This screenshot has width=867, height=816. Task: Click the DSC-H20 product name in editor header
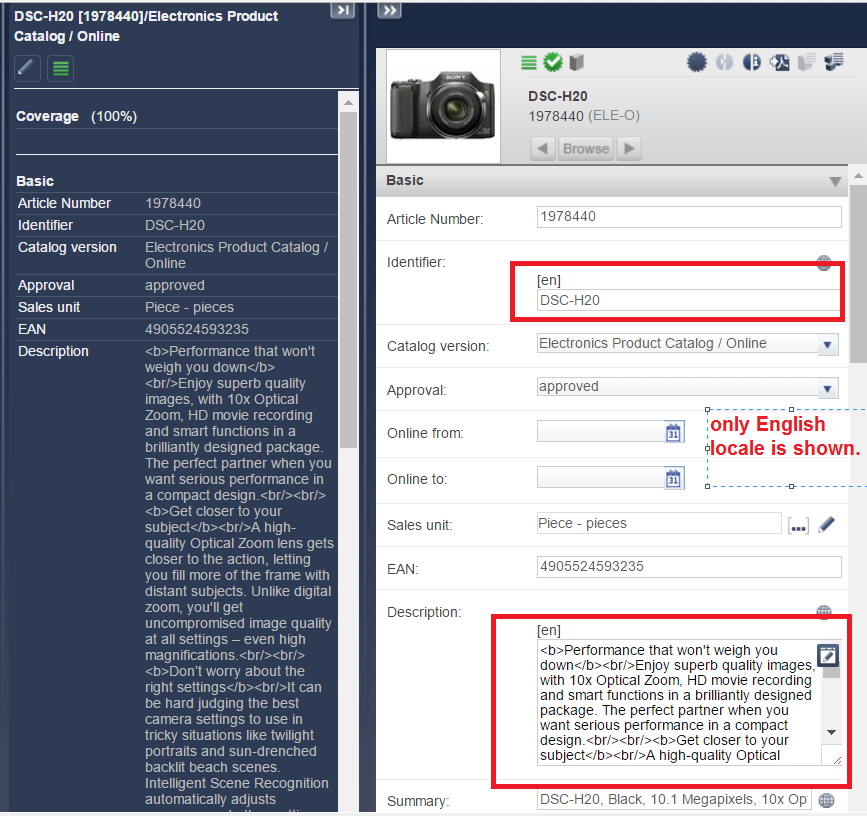(x=558, y=96)
